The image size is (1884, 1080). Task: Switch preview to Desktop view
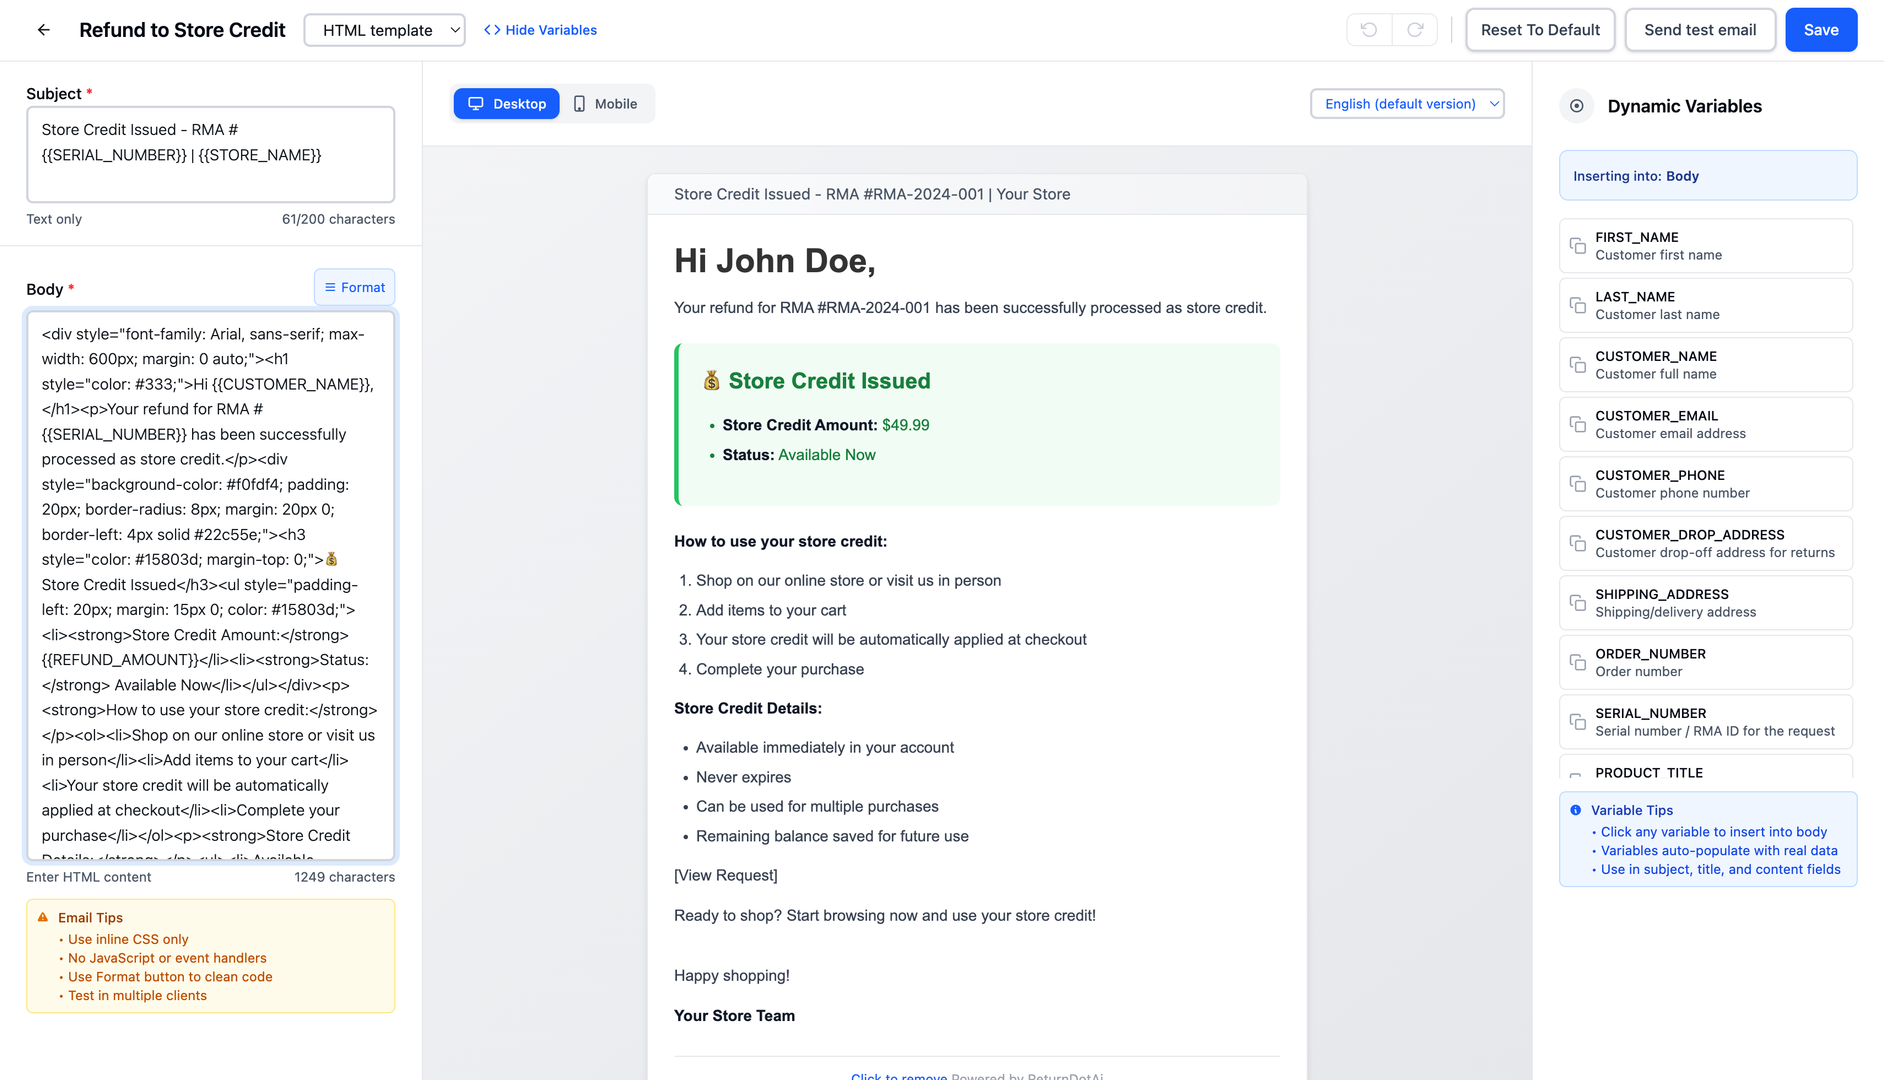click(507, 104)
